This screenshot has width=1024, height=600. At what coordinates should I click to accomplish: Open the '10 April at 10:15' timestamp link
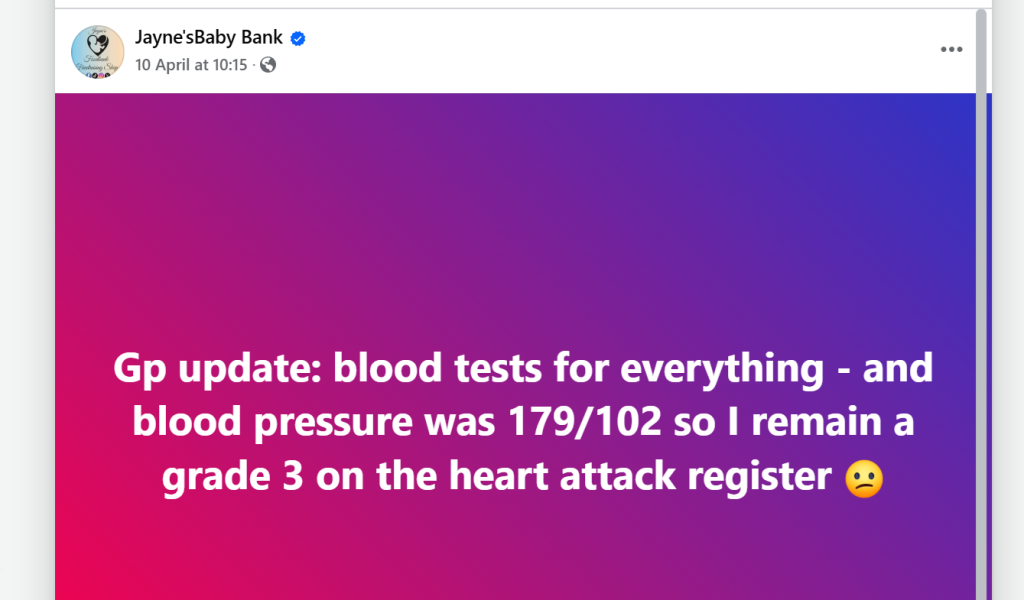point(191,65)
